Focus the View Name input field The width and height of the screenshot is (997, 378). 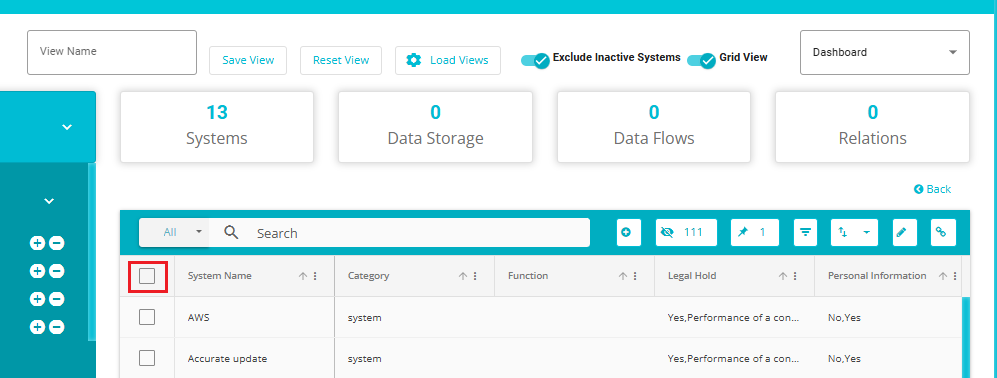pos(112,52)
